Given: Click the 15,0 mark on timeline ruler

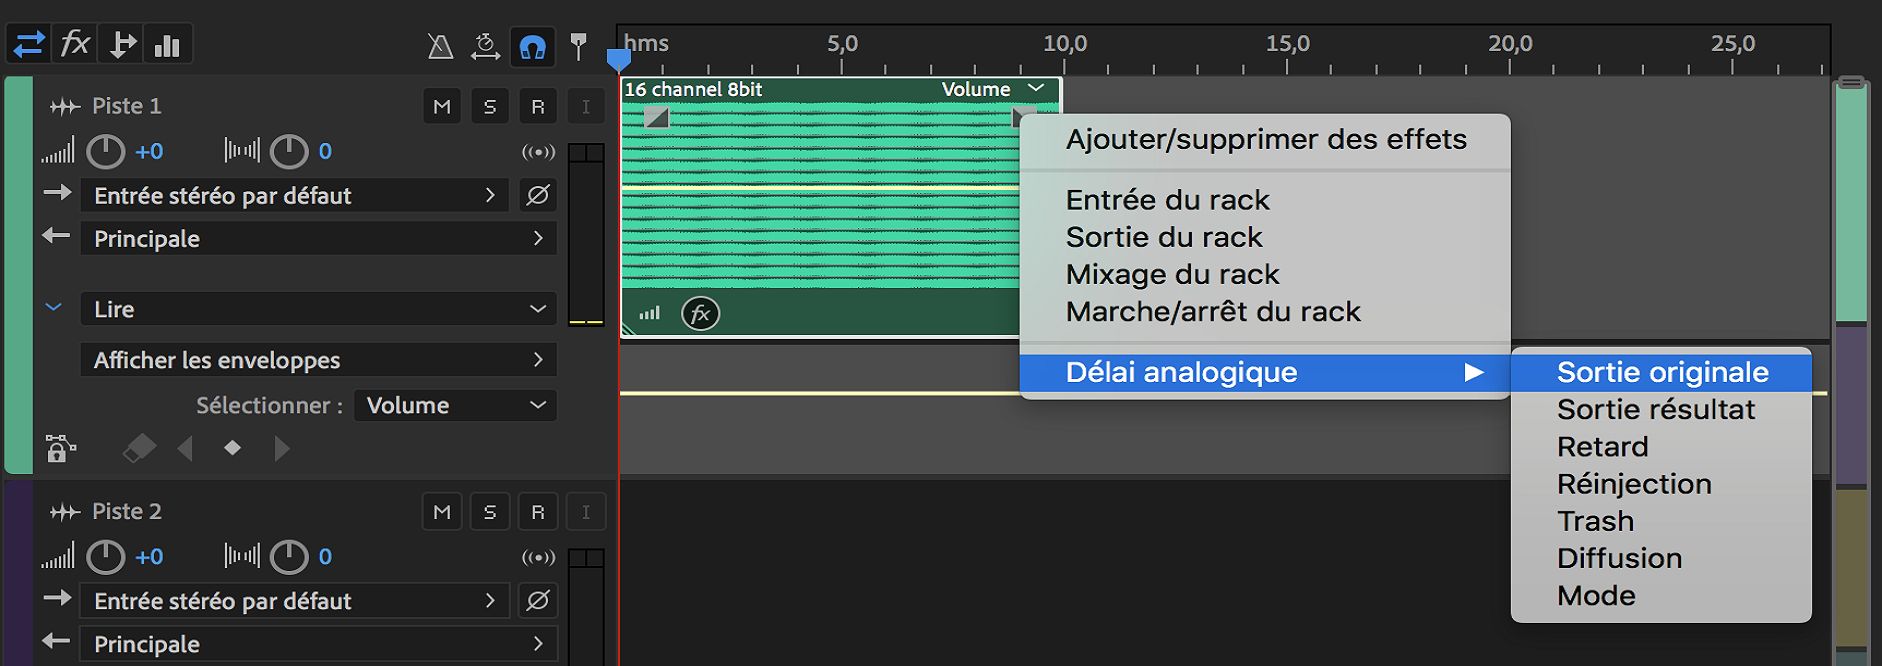Looking at the screenshot, I should [x=1287, y=44].
